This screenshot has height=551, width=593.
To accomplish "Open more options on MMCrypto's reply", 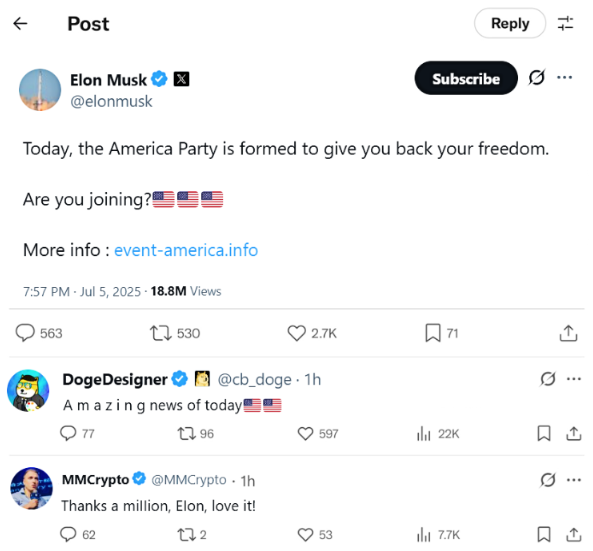I will (574, 480).
